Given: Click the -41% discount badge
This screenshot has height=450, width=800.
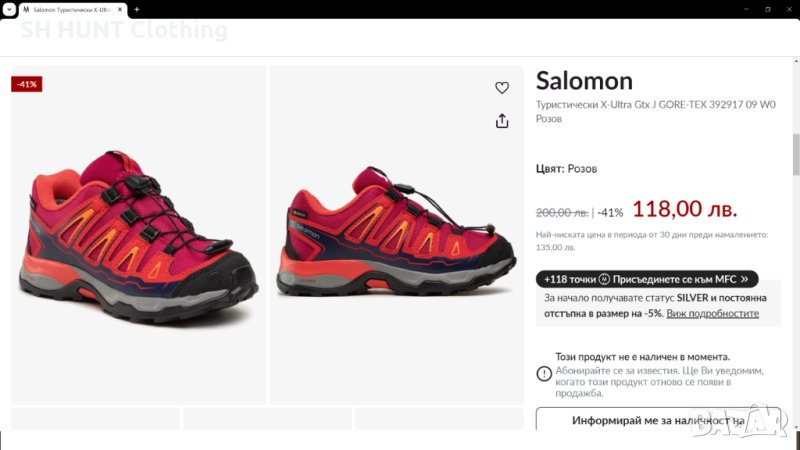Looking at the screenshot, I should pyautogui.click(x=26, y=84).
